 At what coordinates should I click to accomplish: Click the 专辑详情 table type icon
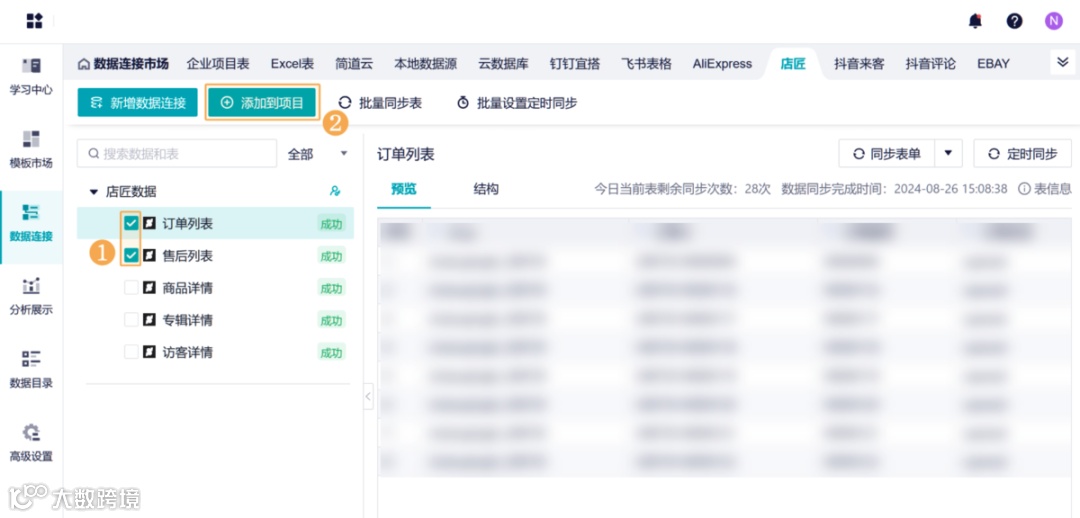pyautogui.click(x=149, y=320)
